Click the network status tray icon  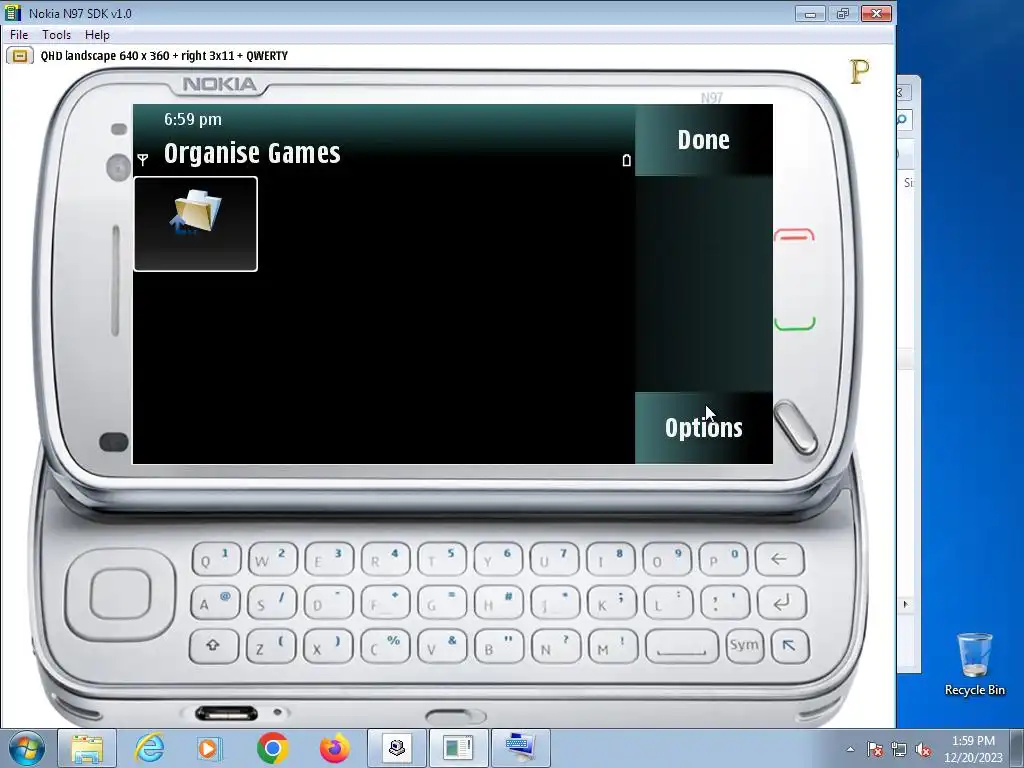coord(899,750)
